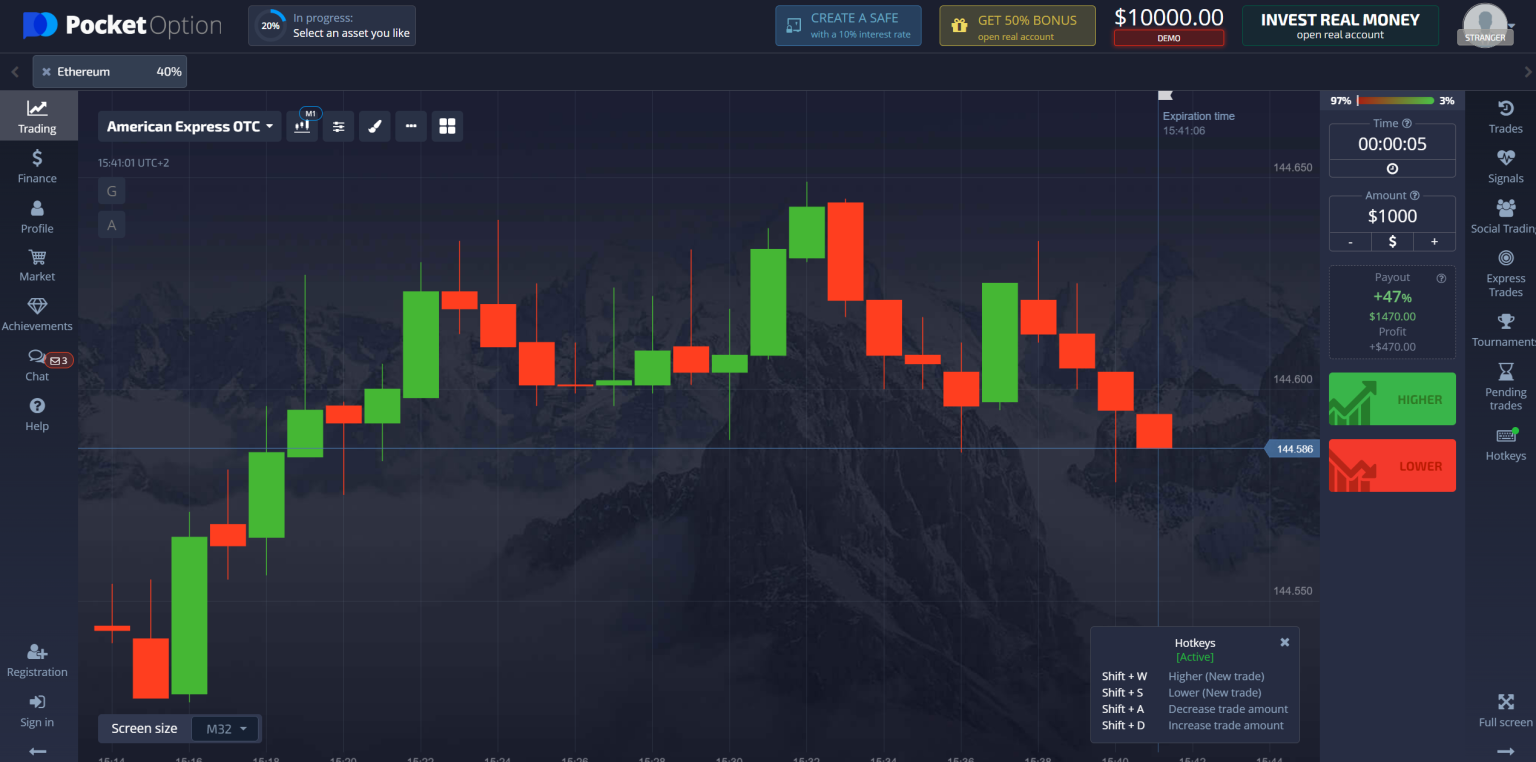Click INVEST REAL MONEY button
Viewport: 1536px width, 762px height.
click(x=1340, y=25)
